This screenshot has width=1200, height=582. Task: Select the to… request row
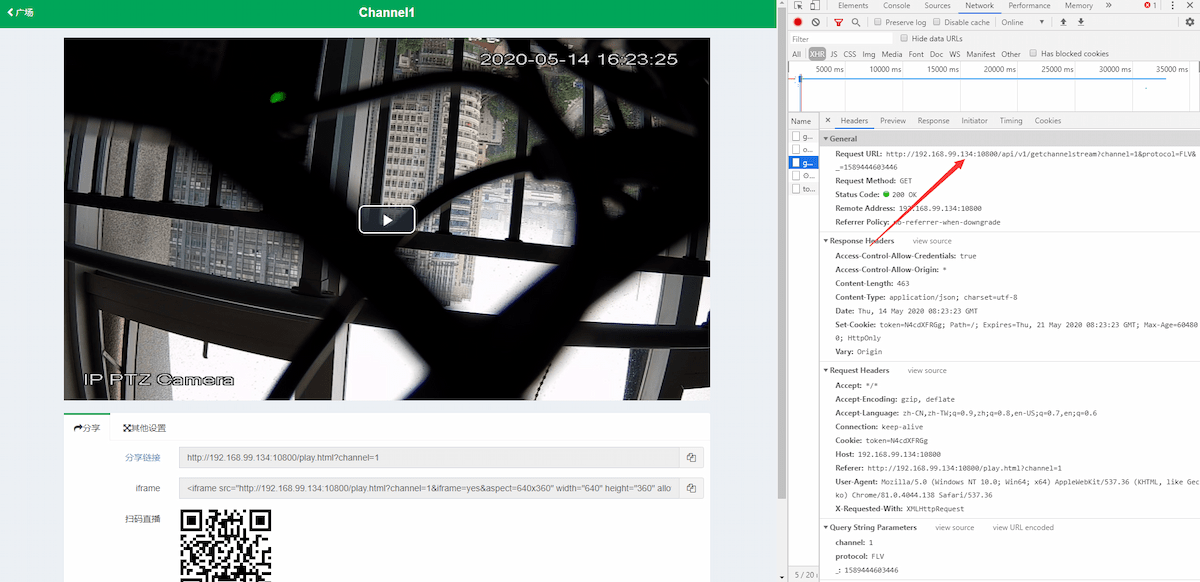pos(803,188)
